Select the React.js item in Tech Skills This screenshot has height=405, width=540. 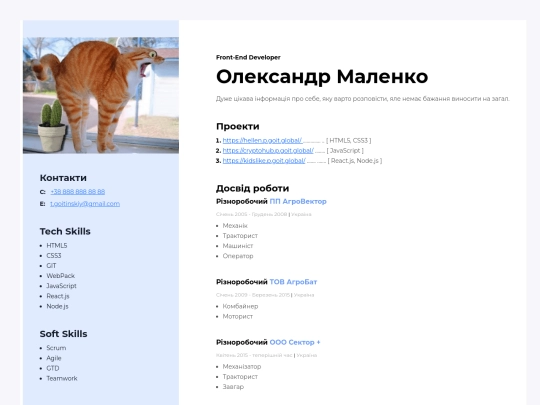(x=58, y=296)
